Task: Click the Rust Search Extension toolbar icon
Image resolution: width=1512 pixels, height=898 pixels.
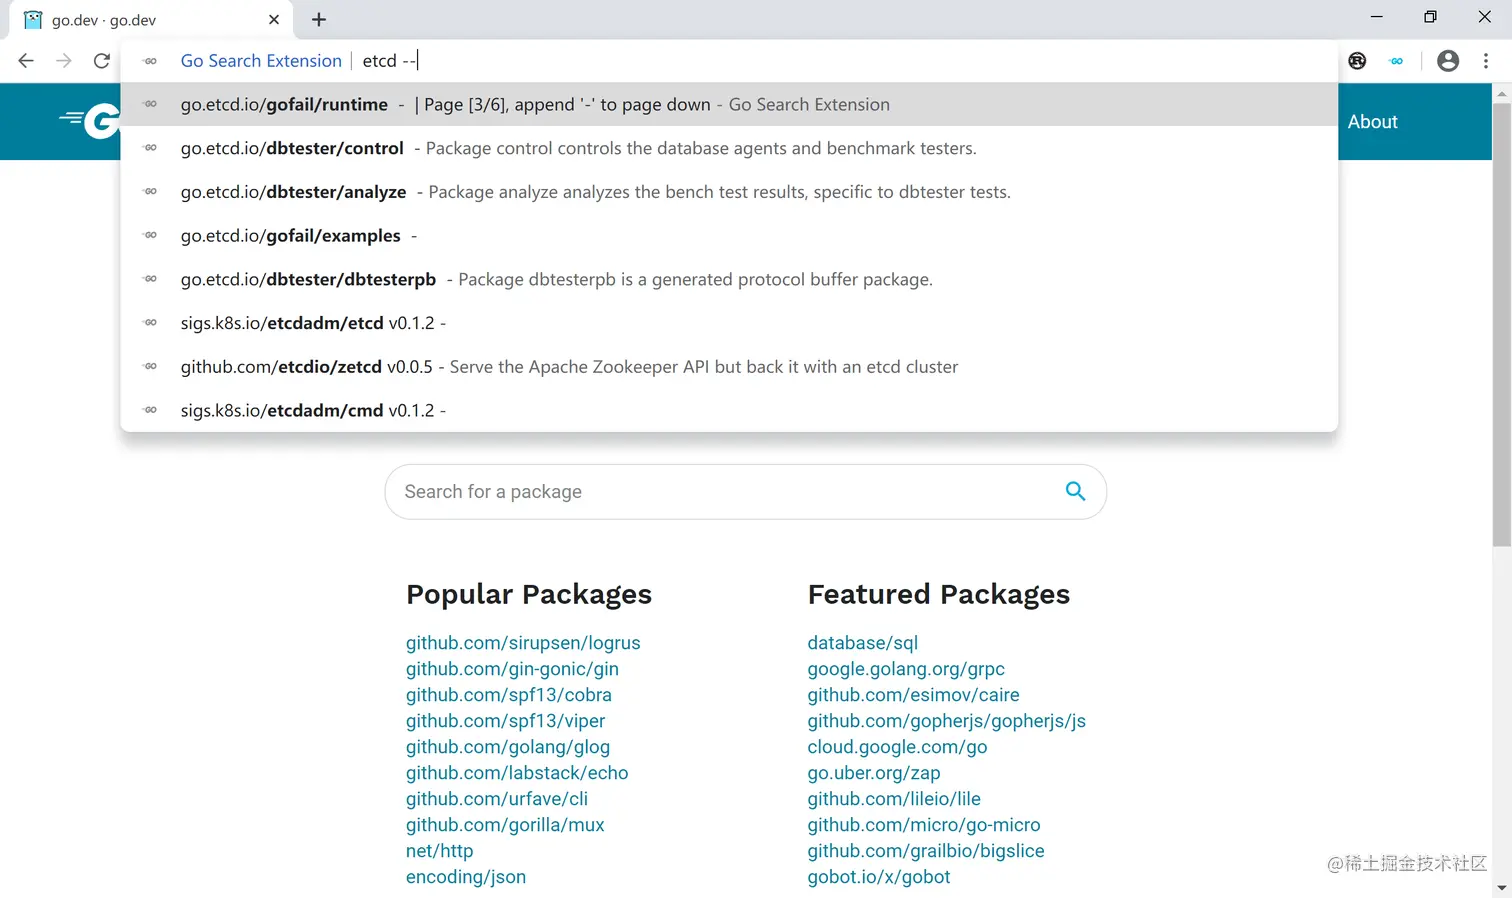Action: [x=1357, y=61]
